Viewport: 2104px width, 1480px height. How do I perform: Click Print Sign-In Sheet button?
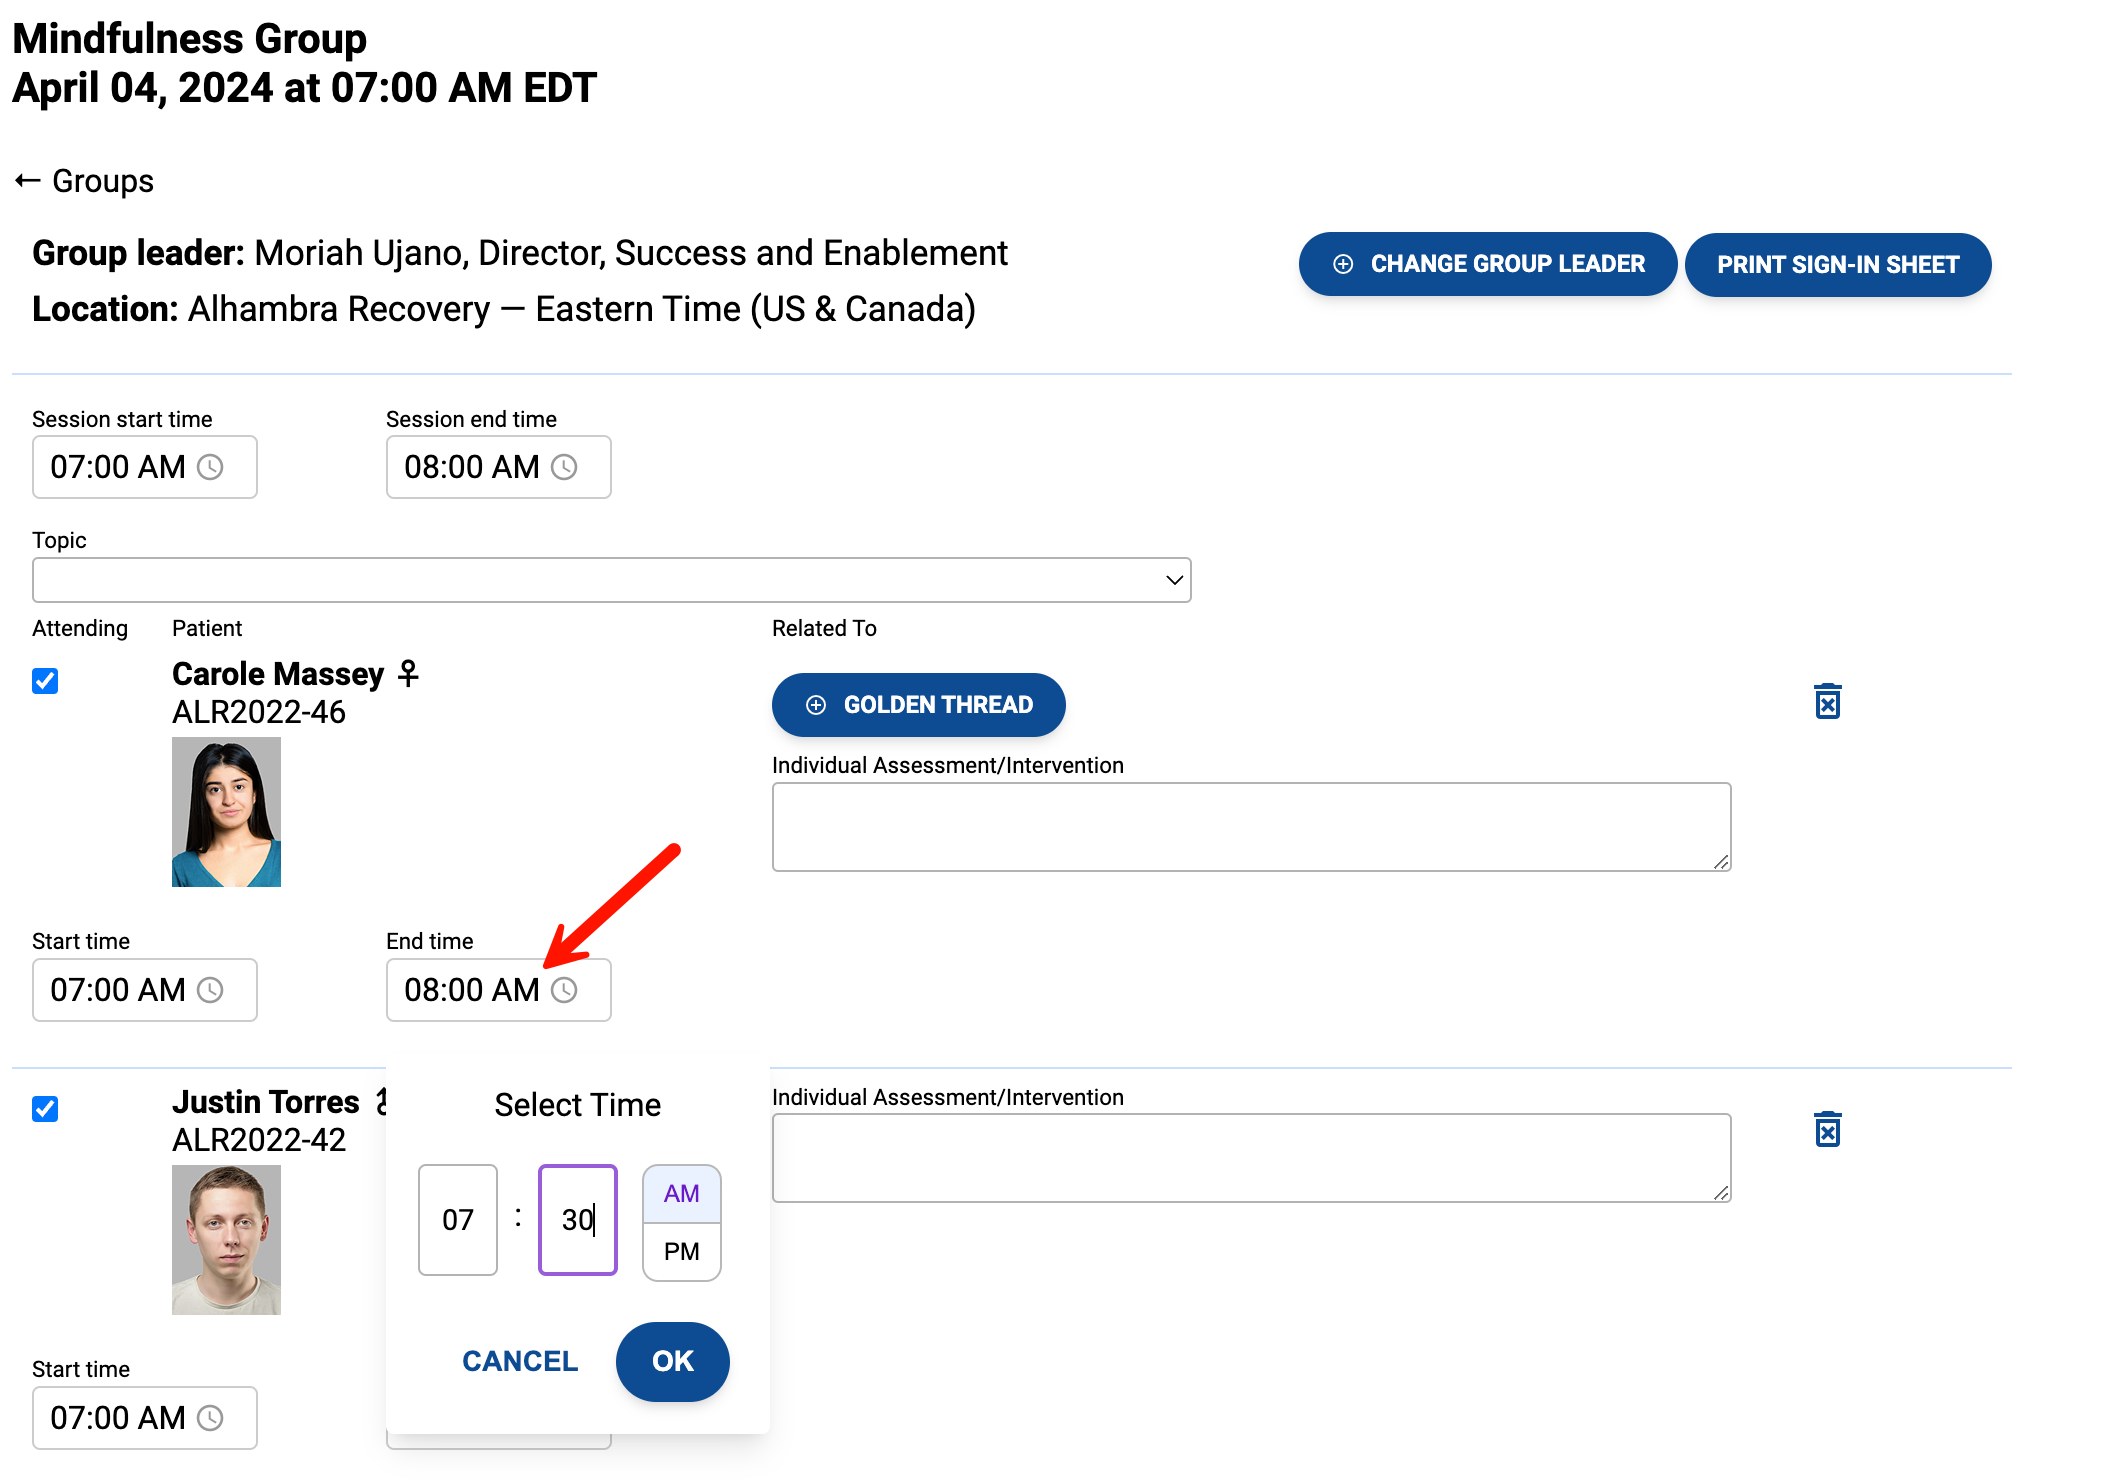(1837, 265)
